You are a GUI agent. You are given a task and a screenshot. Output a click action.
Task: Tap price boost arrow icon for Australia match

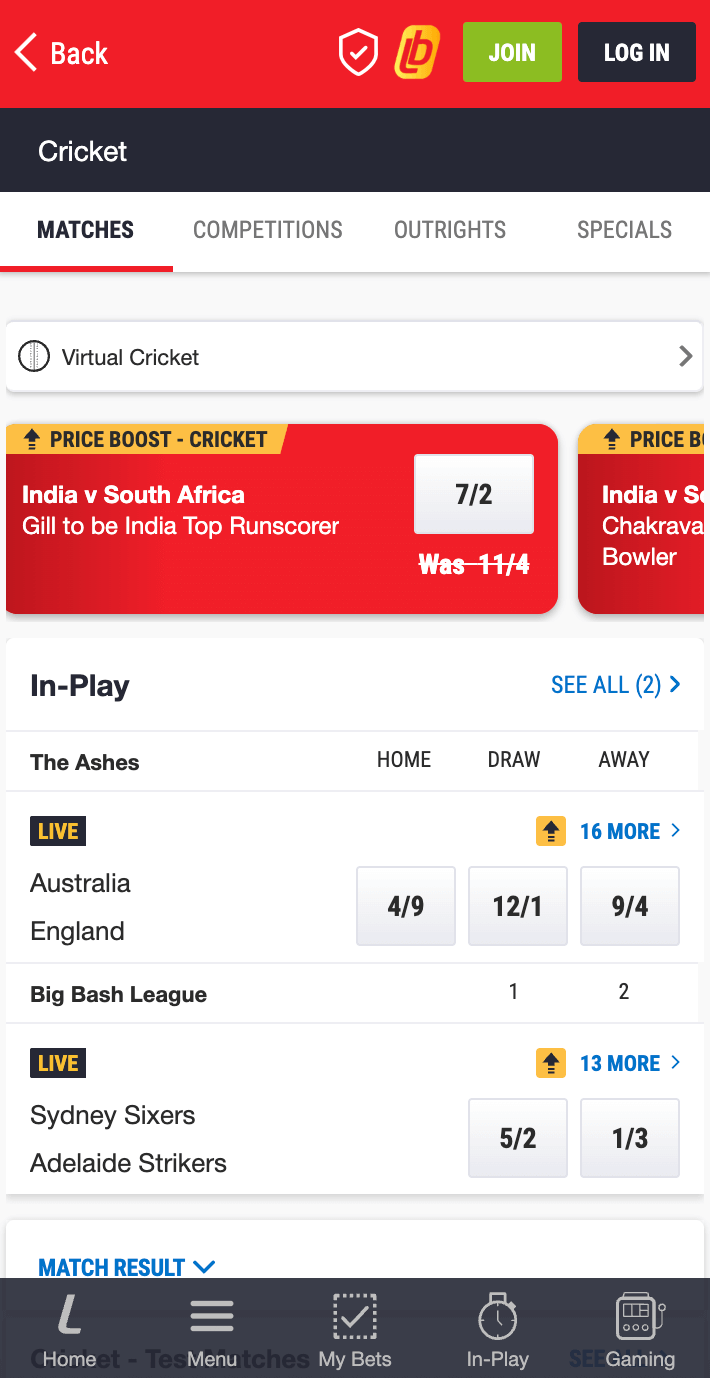[551, 831]
